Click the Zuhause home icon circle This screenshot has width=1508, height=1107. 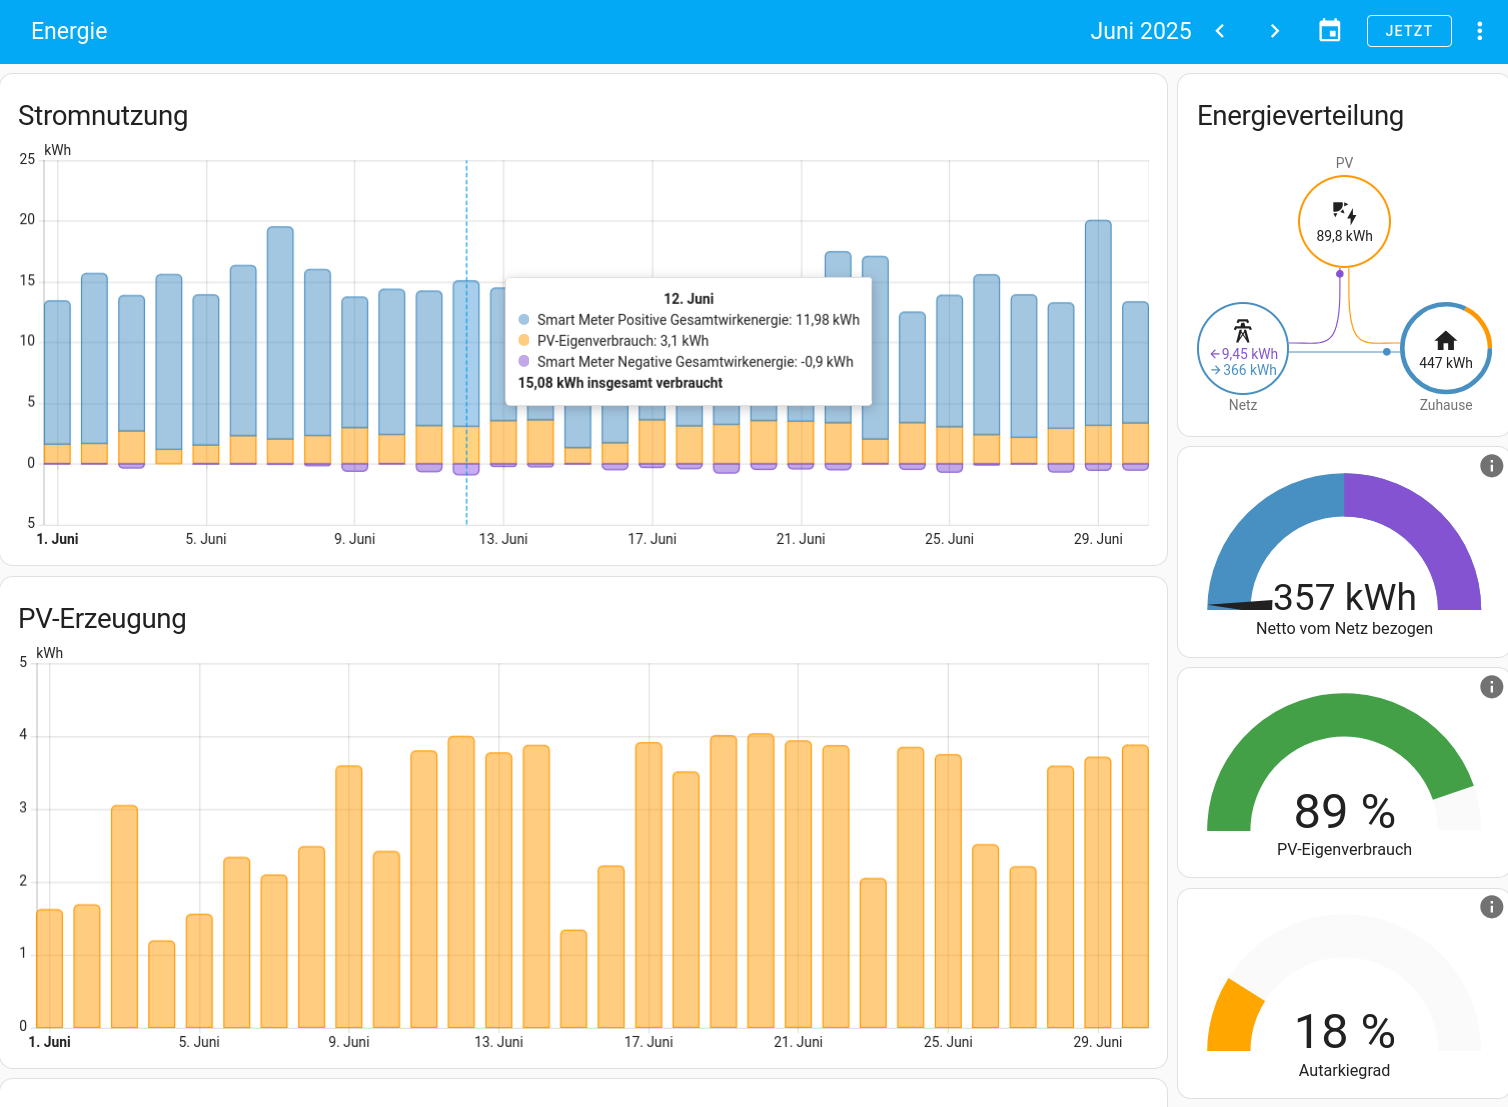pos(1446,348)
